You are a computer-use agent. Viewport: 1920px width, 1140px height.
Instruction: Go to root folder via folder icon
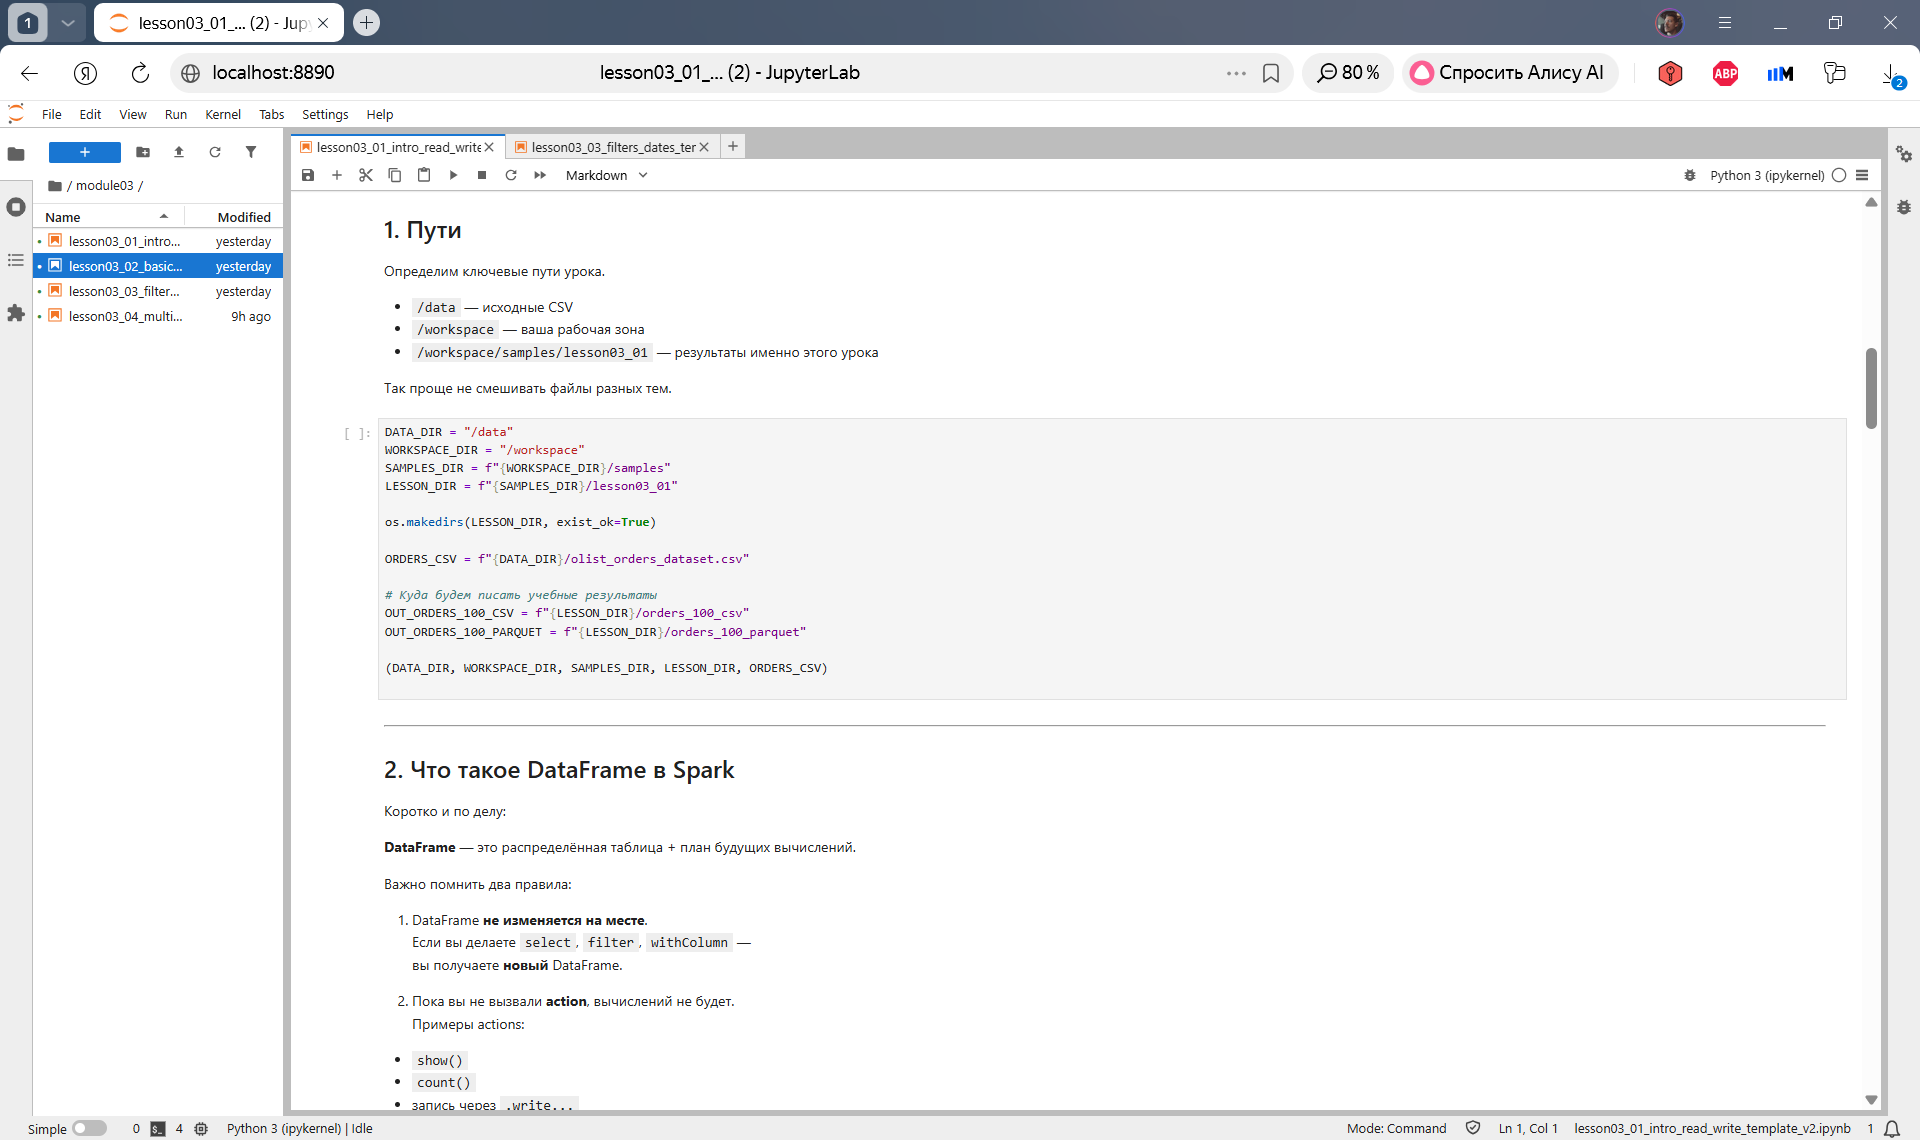coord(55,186)
